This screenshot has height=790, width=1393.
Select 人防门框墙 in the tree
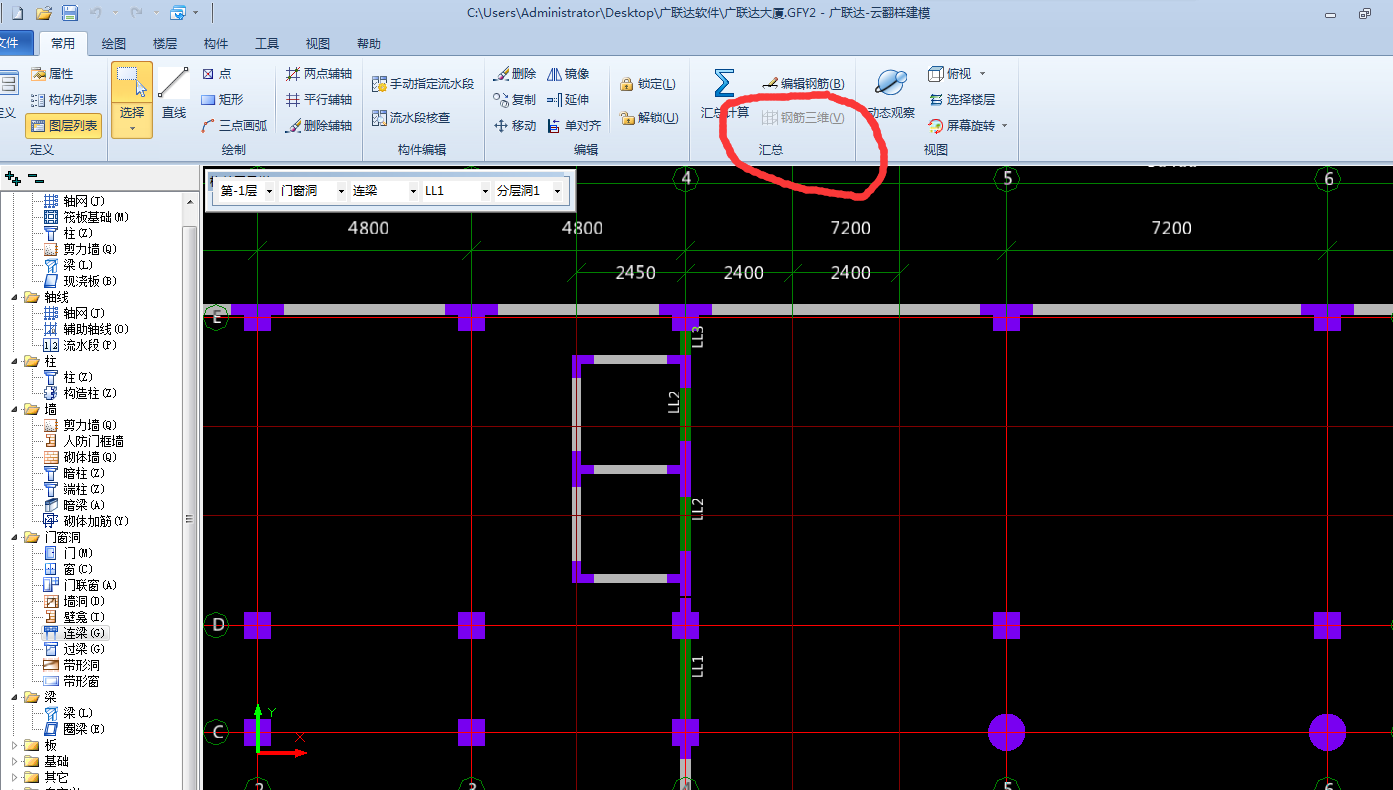(84, 441)
